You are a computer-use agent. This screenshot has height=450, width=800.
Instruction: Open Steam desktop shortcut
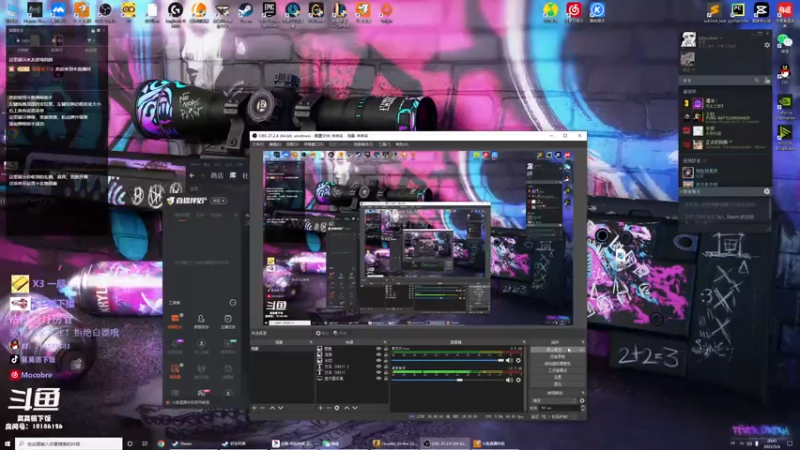pyautogui.click(x=245, y=10)
